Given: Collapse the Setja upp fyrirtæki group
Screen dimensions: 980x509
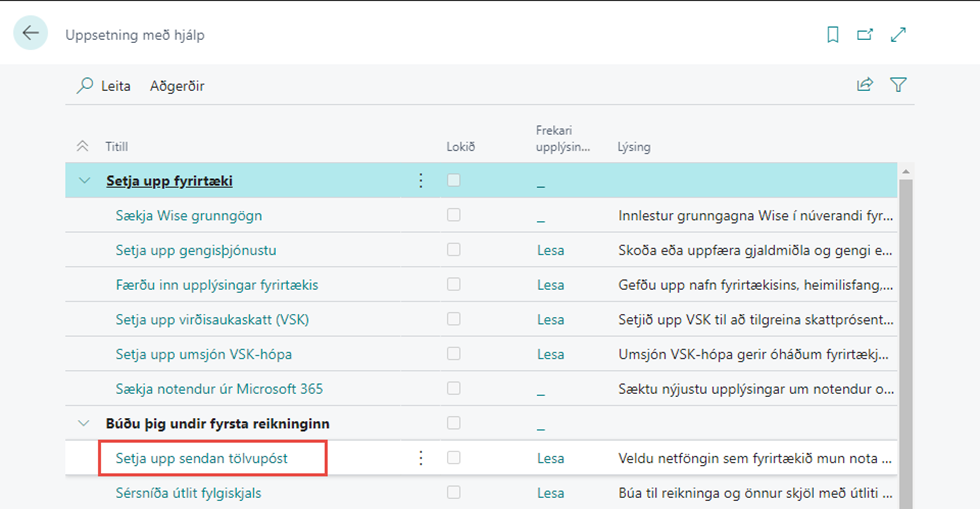Looking at the screenshot, I should (x=84, y=181).
